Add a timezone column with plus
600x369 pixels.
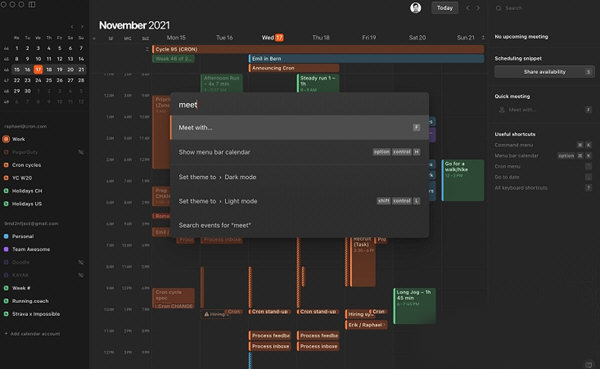click(x=94, y=38)
